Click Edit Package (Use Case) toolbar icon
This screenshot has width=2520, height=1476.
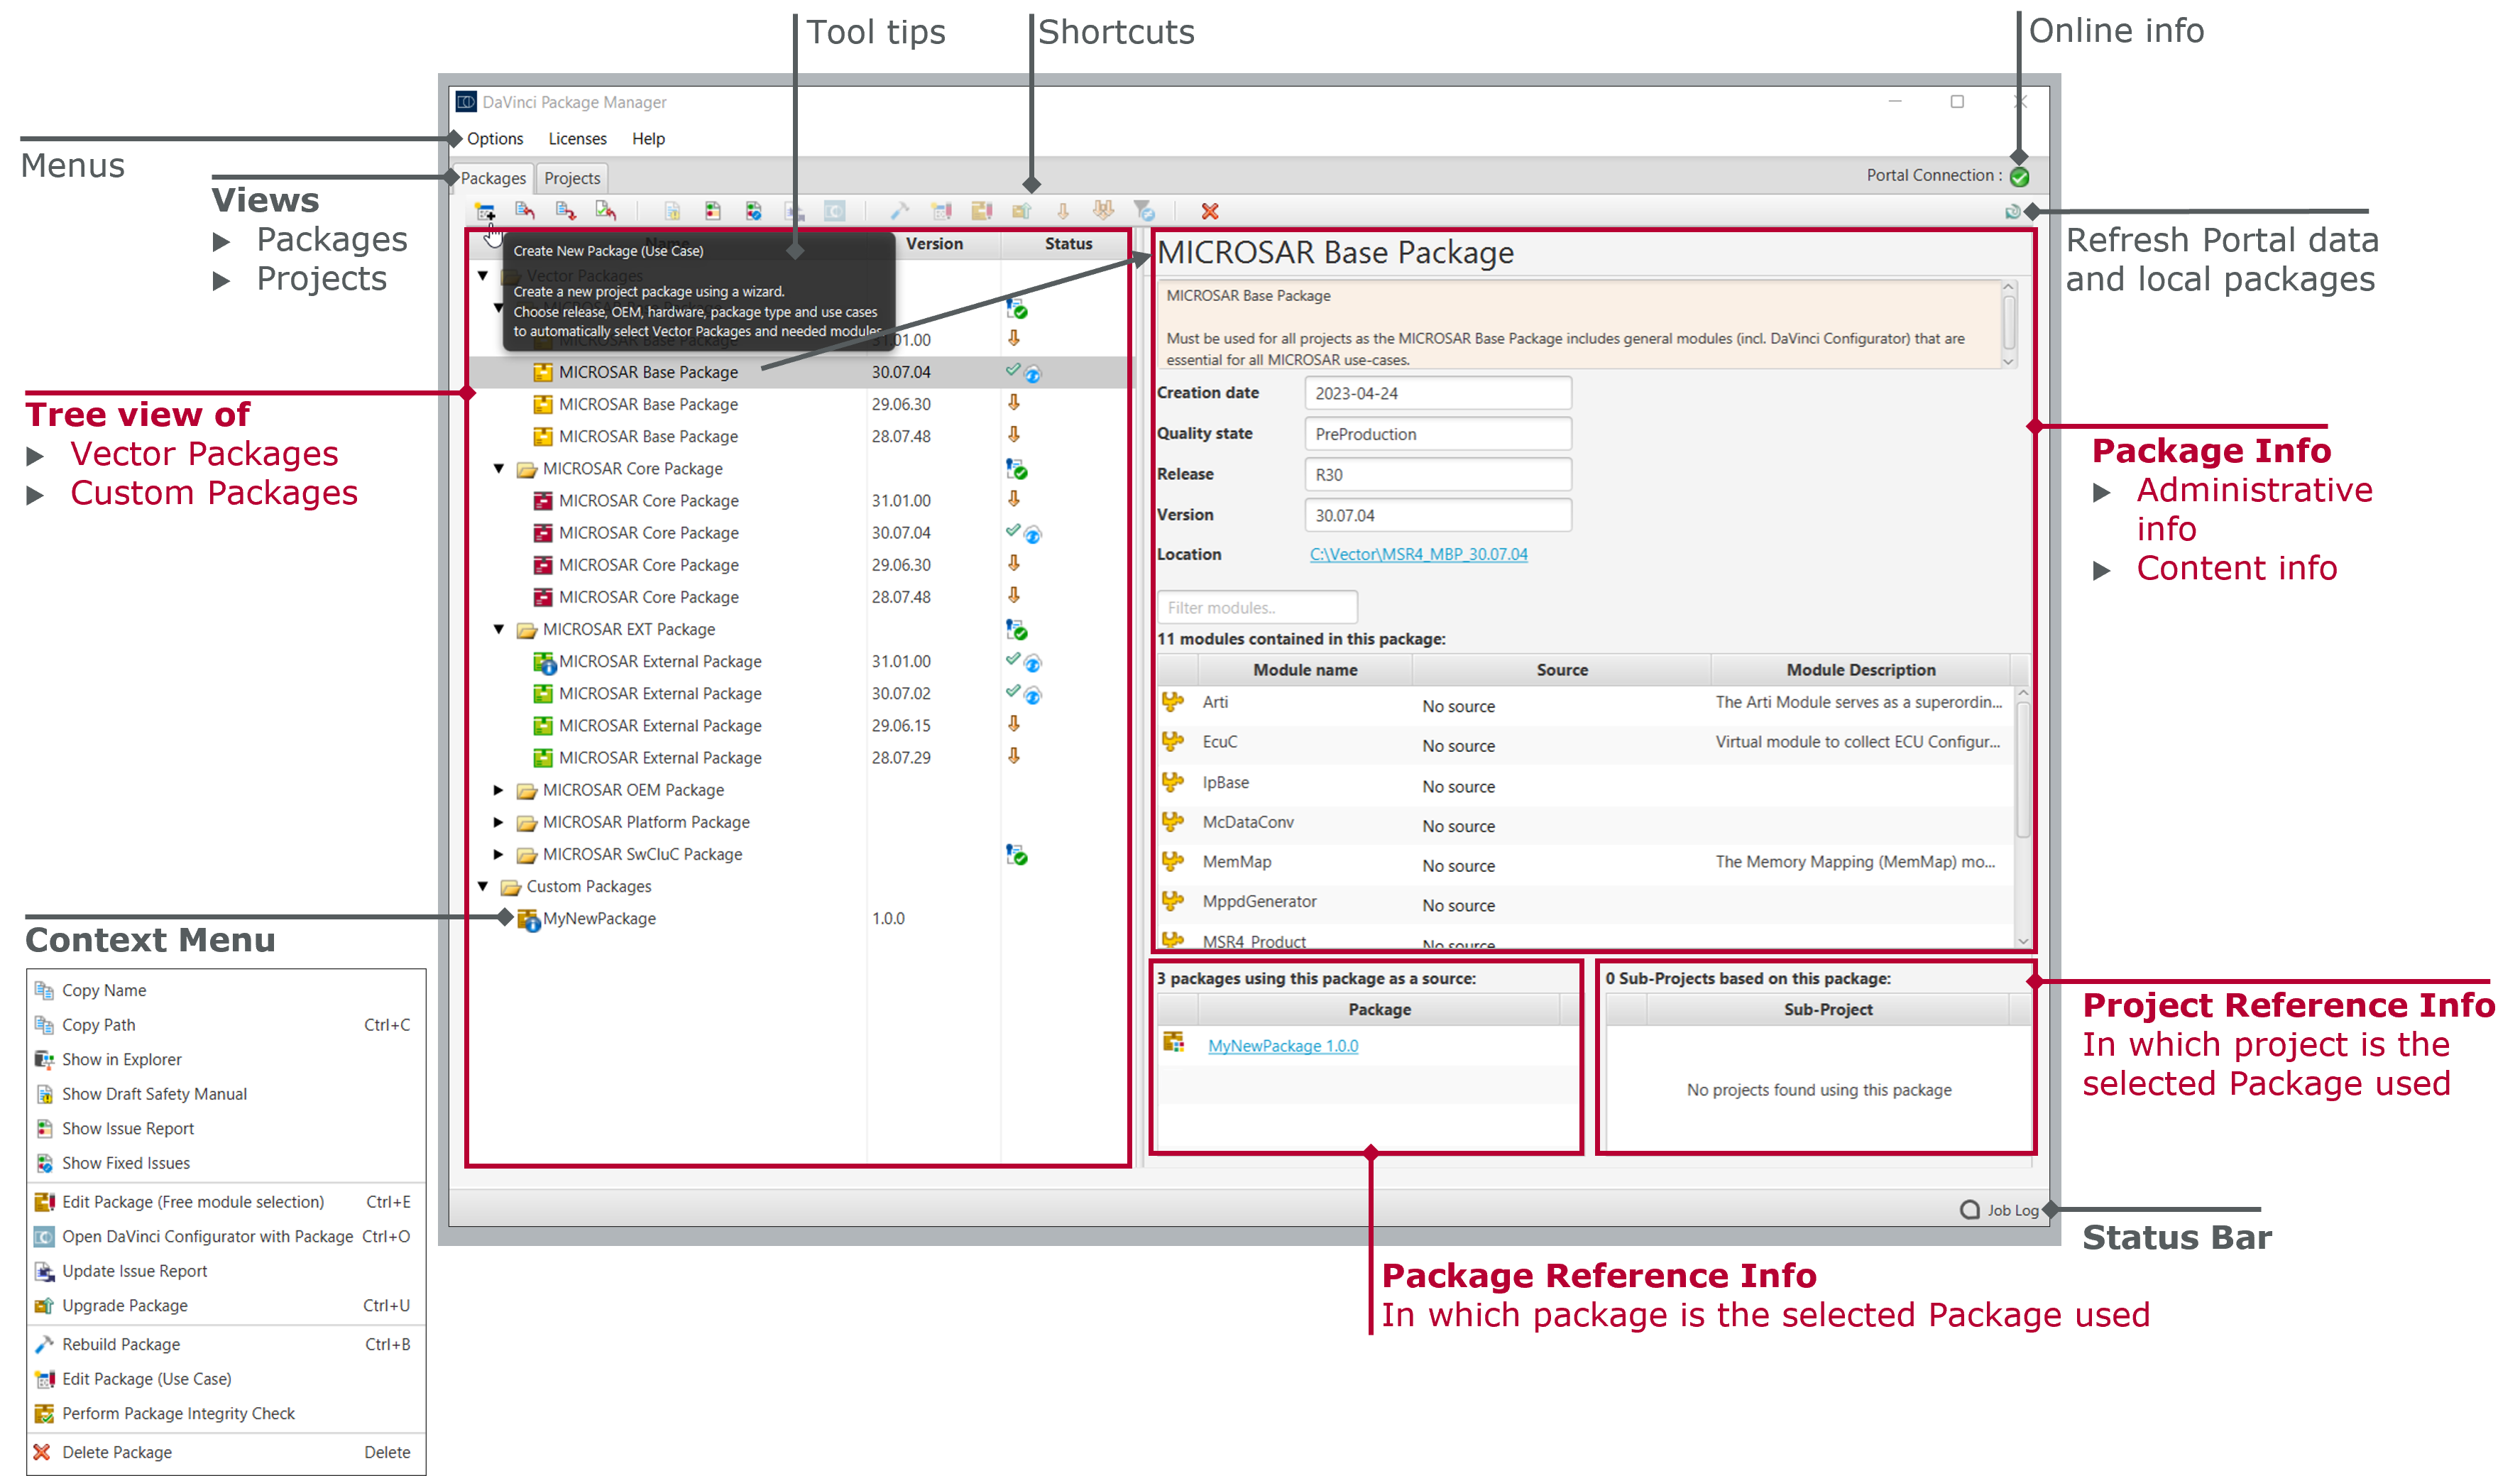[941, 211]
